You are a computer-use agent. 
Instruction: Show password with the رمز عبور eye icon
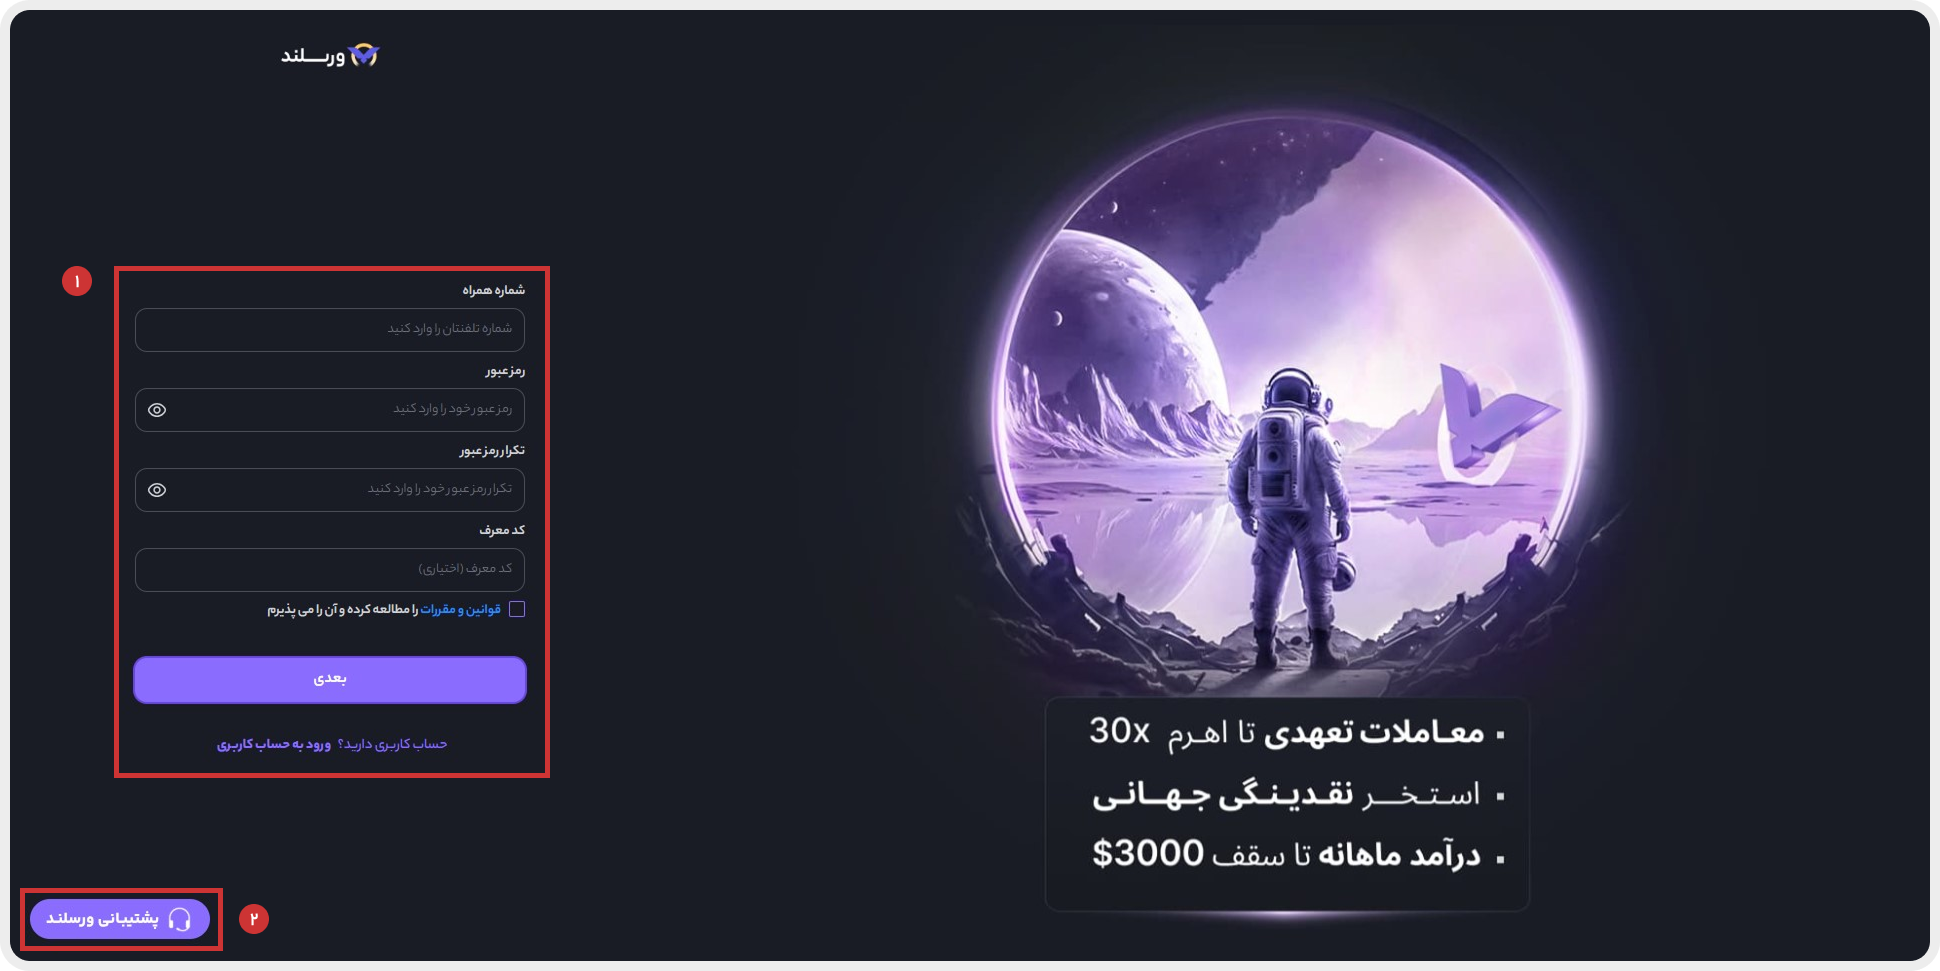tap(157, 410)
